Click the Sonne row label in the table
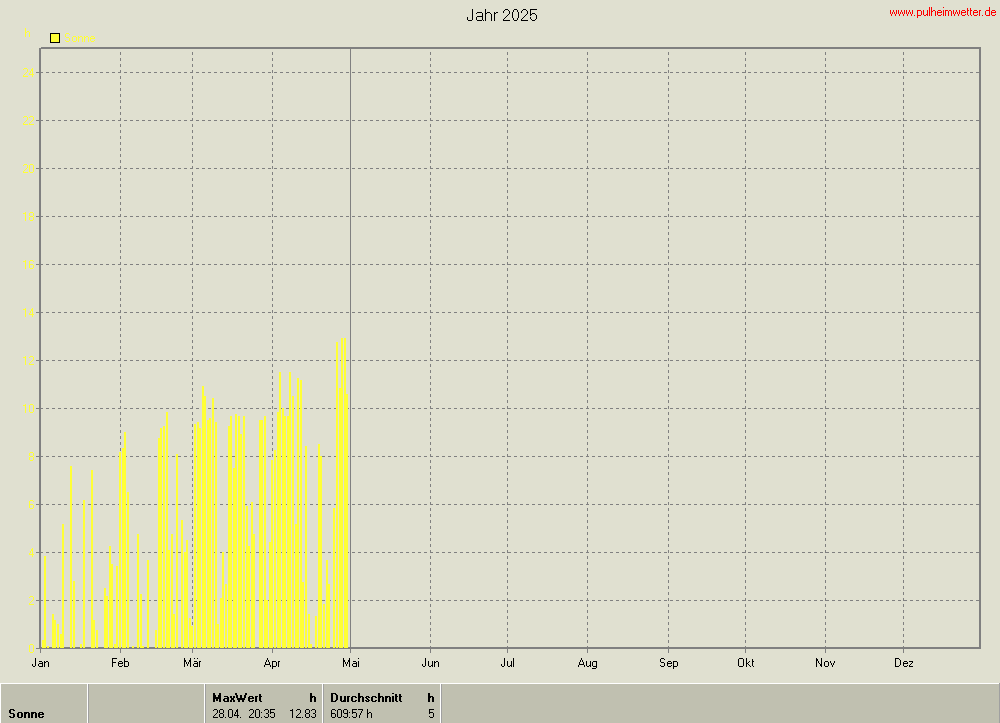The height and width of the screenshot is (723, 1000). 26,714
